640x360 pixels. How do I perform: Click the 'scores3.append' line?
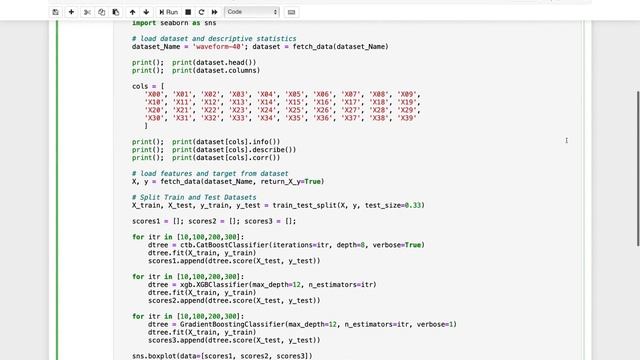(x=234, y=340)
